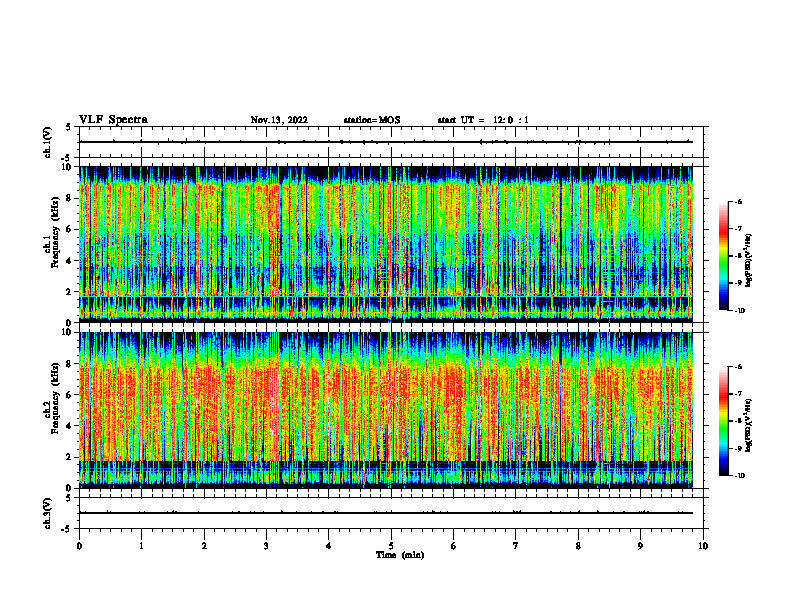Viewport: 792px width, 612px height.
Task: Click time axis tick label "10" at the axis end
Action: [703, 546]
